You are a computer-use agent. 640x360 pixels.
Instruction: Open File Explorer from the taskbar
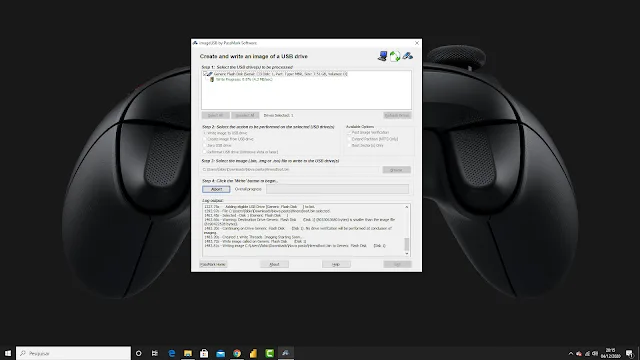coord(188,353)
